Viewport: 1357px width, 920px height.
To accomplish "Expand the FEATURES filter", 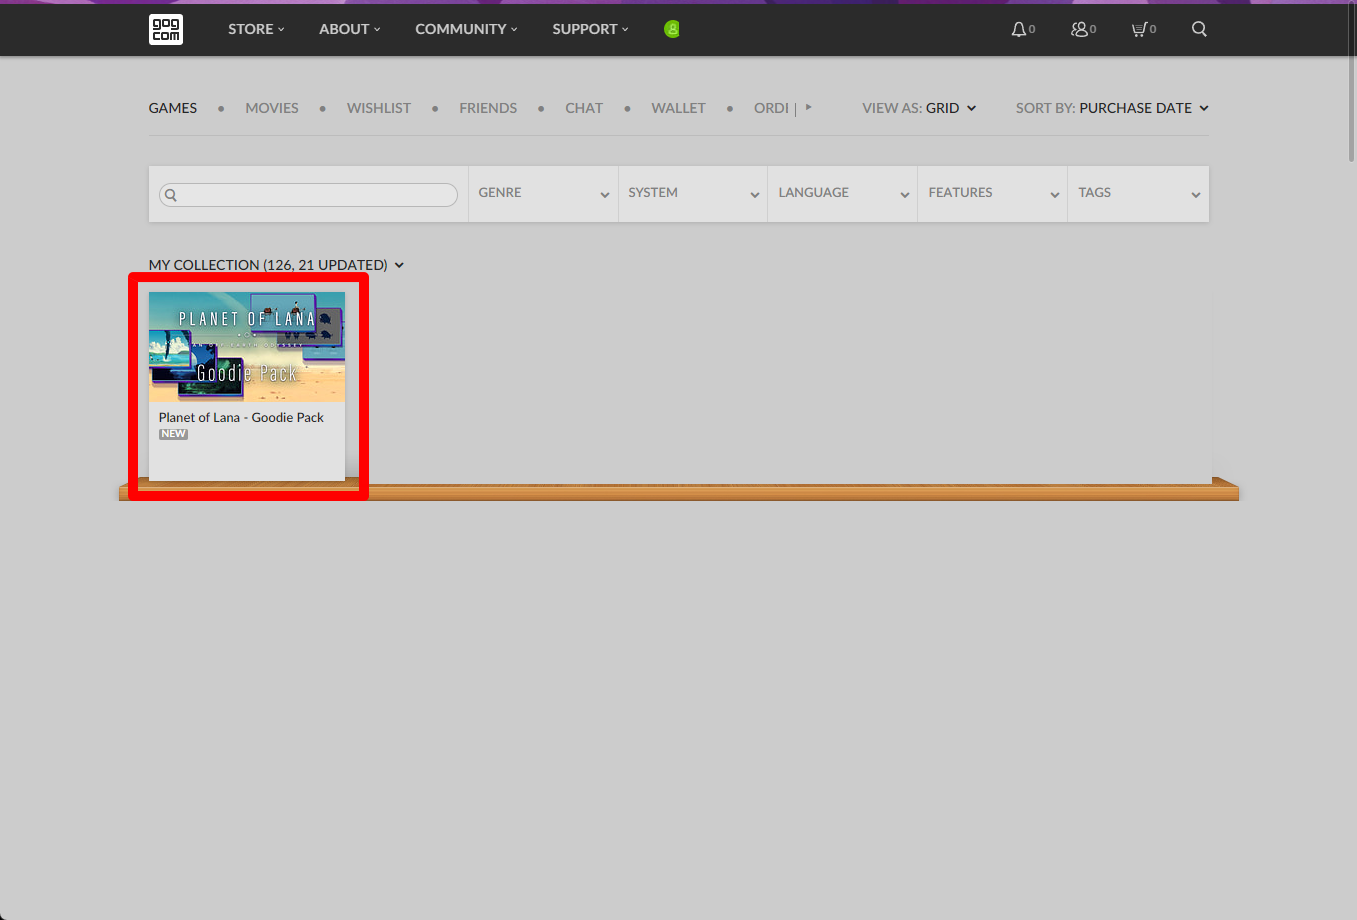I will click(x=993, y=194).
